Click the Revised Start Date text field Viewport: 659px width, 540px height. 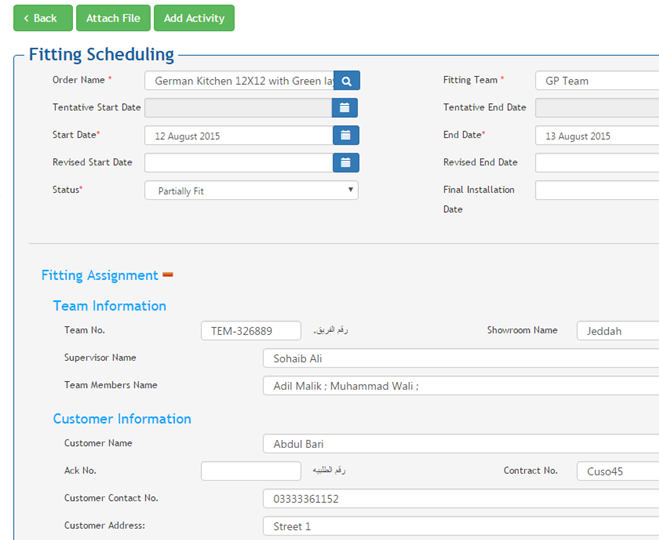(x=238, y=162)
